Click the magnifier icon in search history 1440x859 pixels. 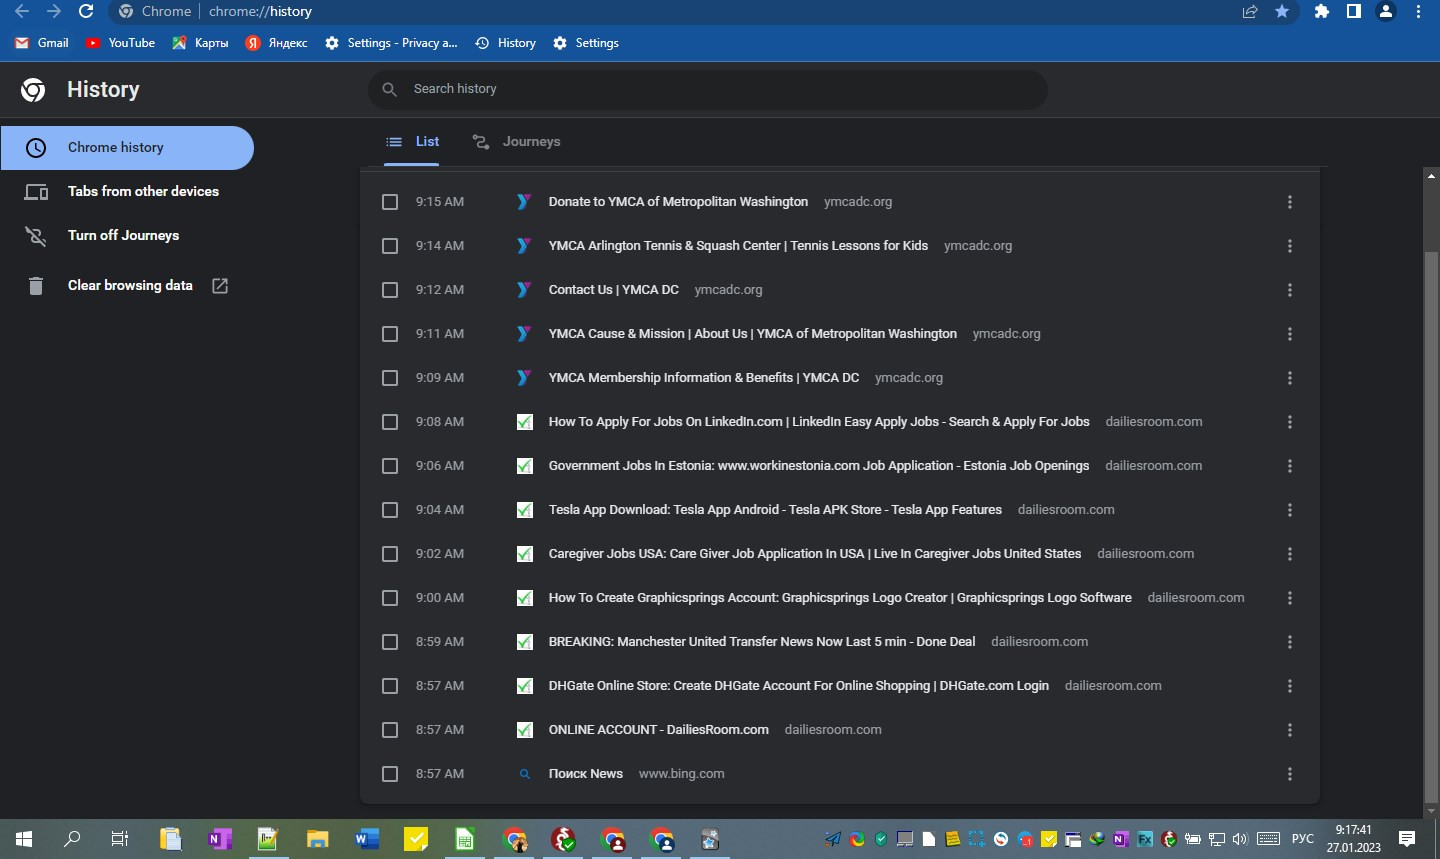(390, 89)
